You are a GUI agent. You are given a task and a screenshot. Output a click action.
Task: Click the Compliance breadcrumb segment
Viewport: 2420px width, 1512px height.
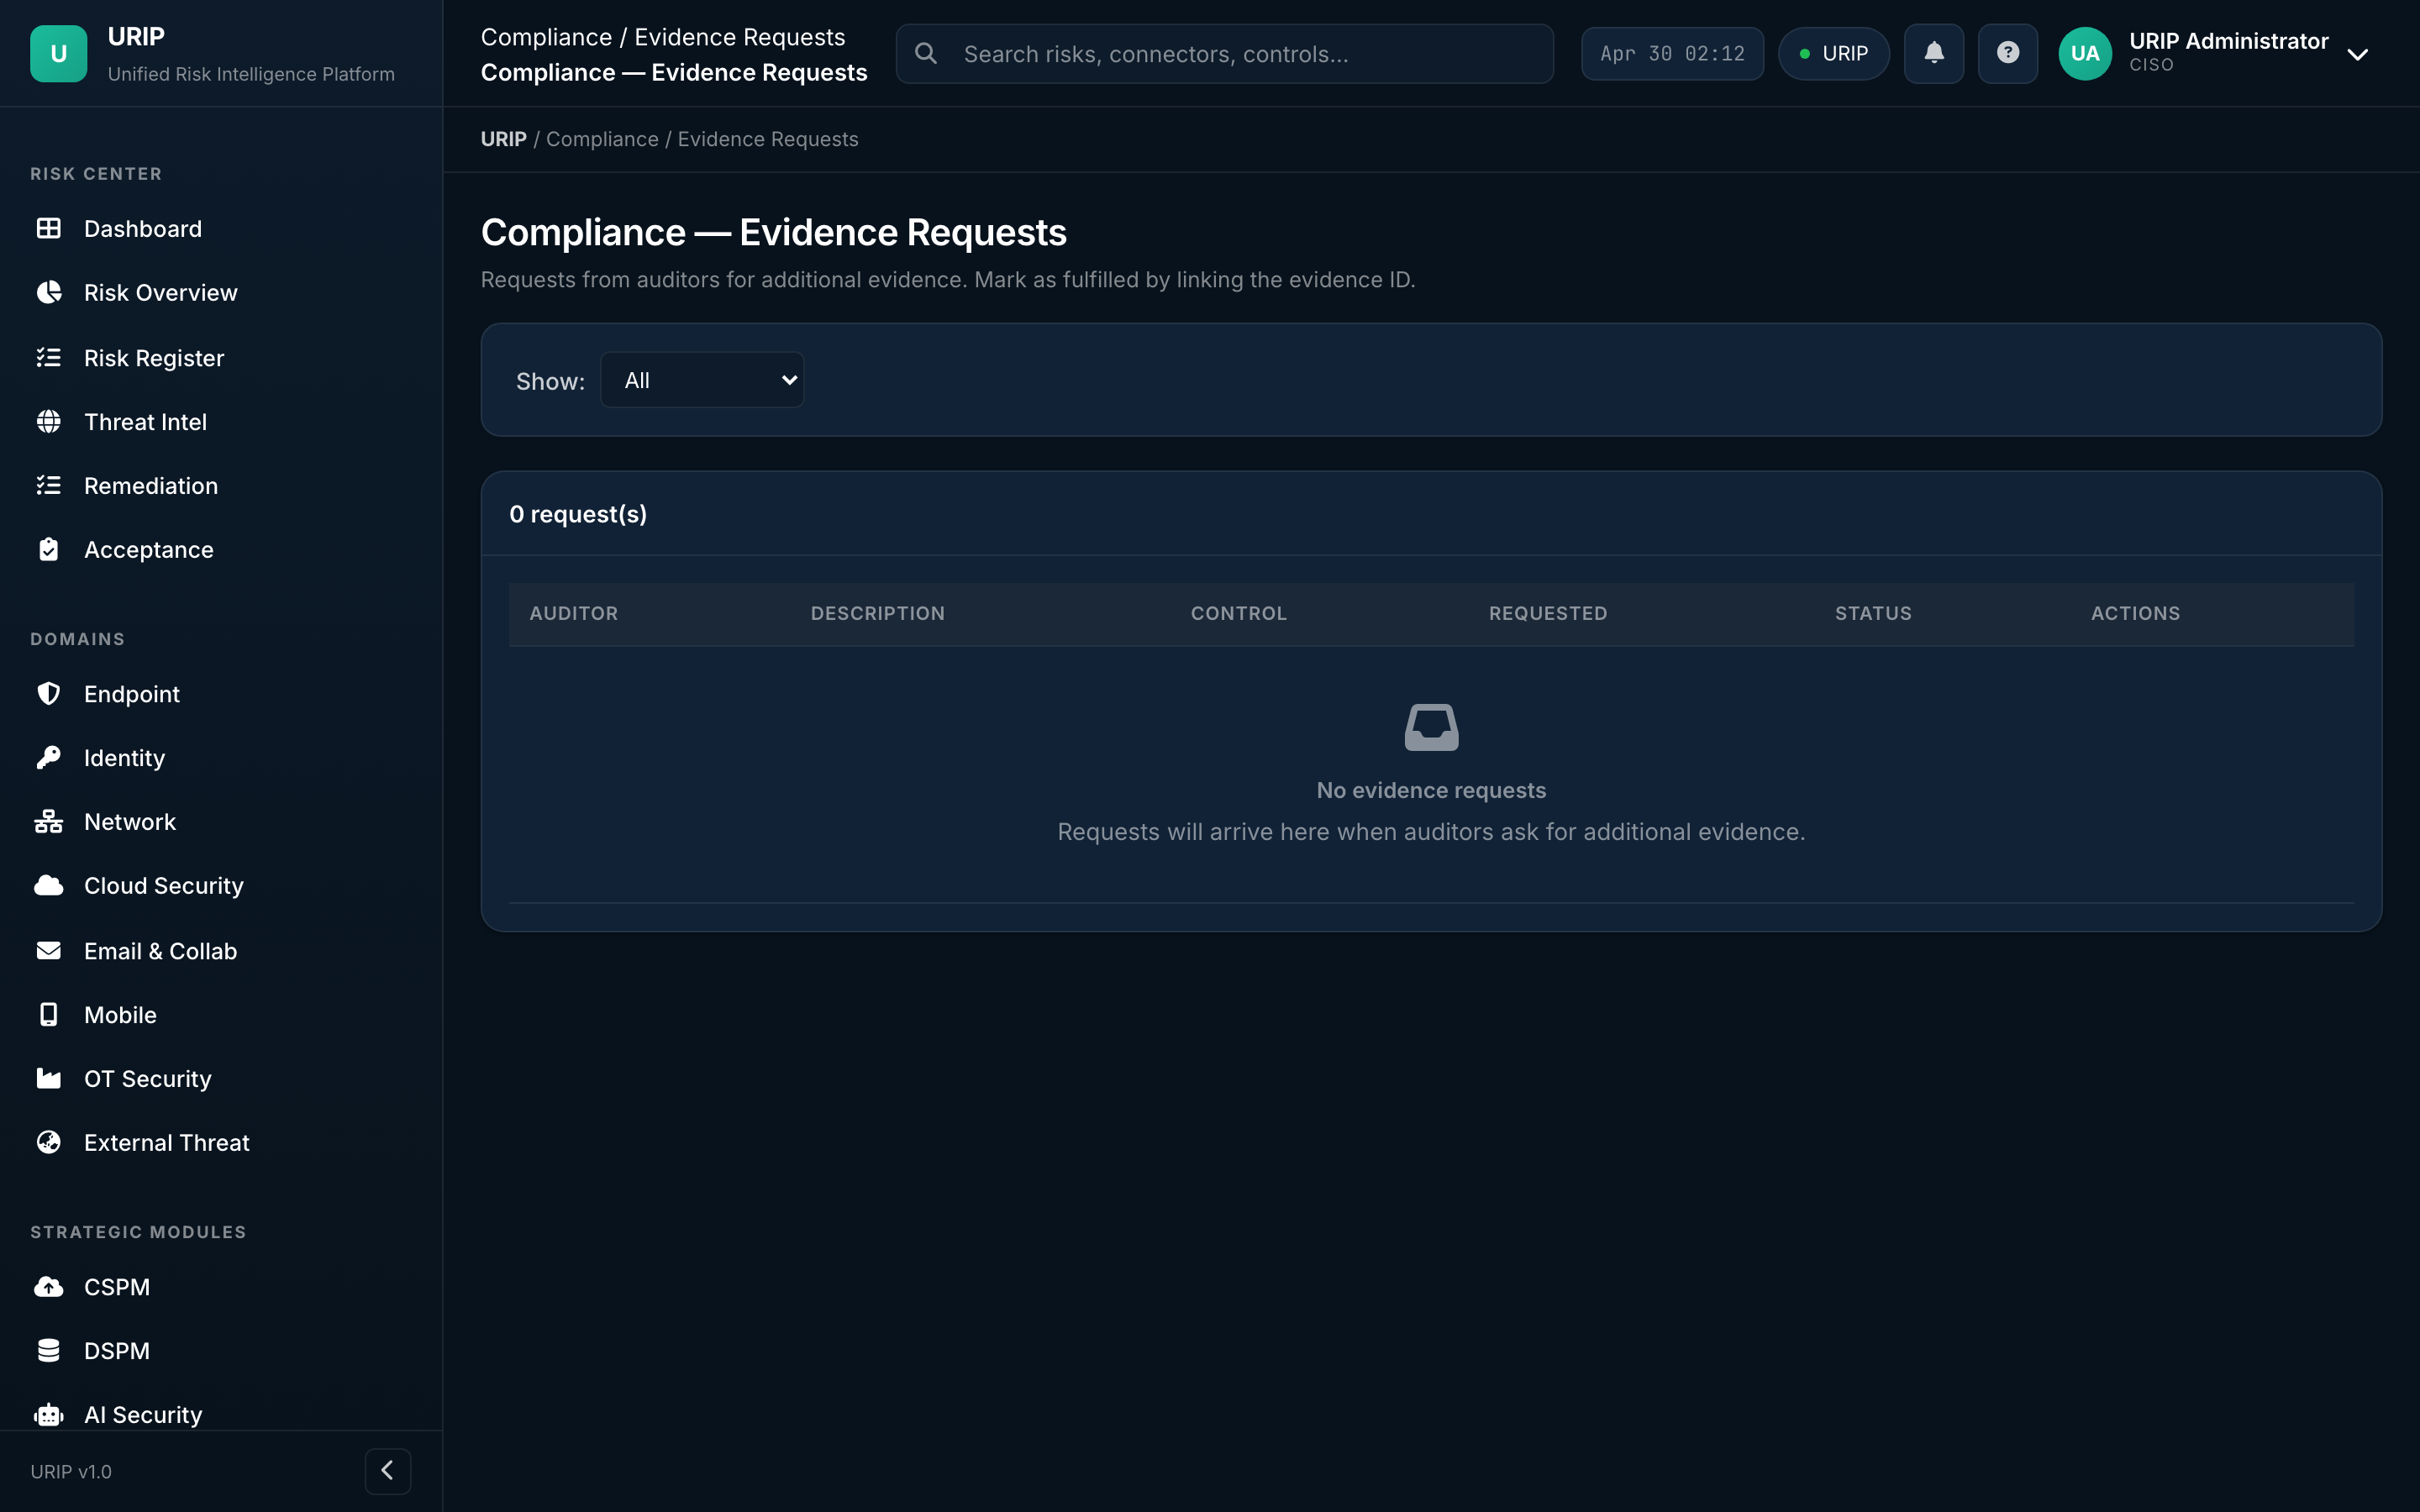point(602,139)
